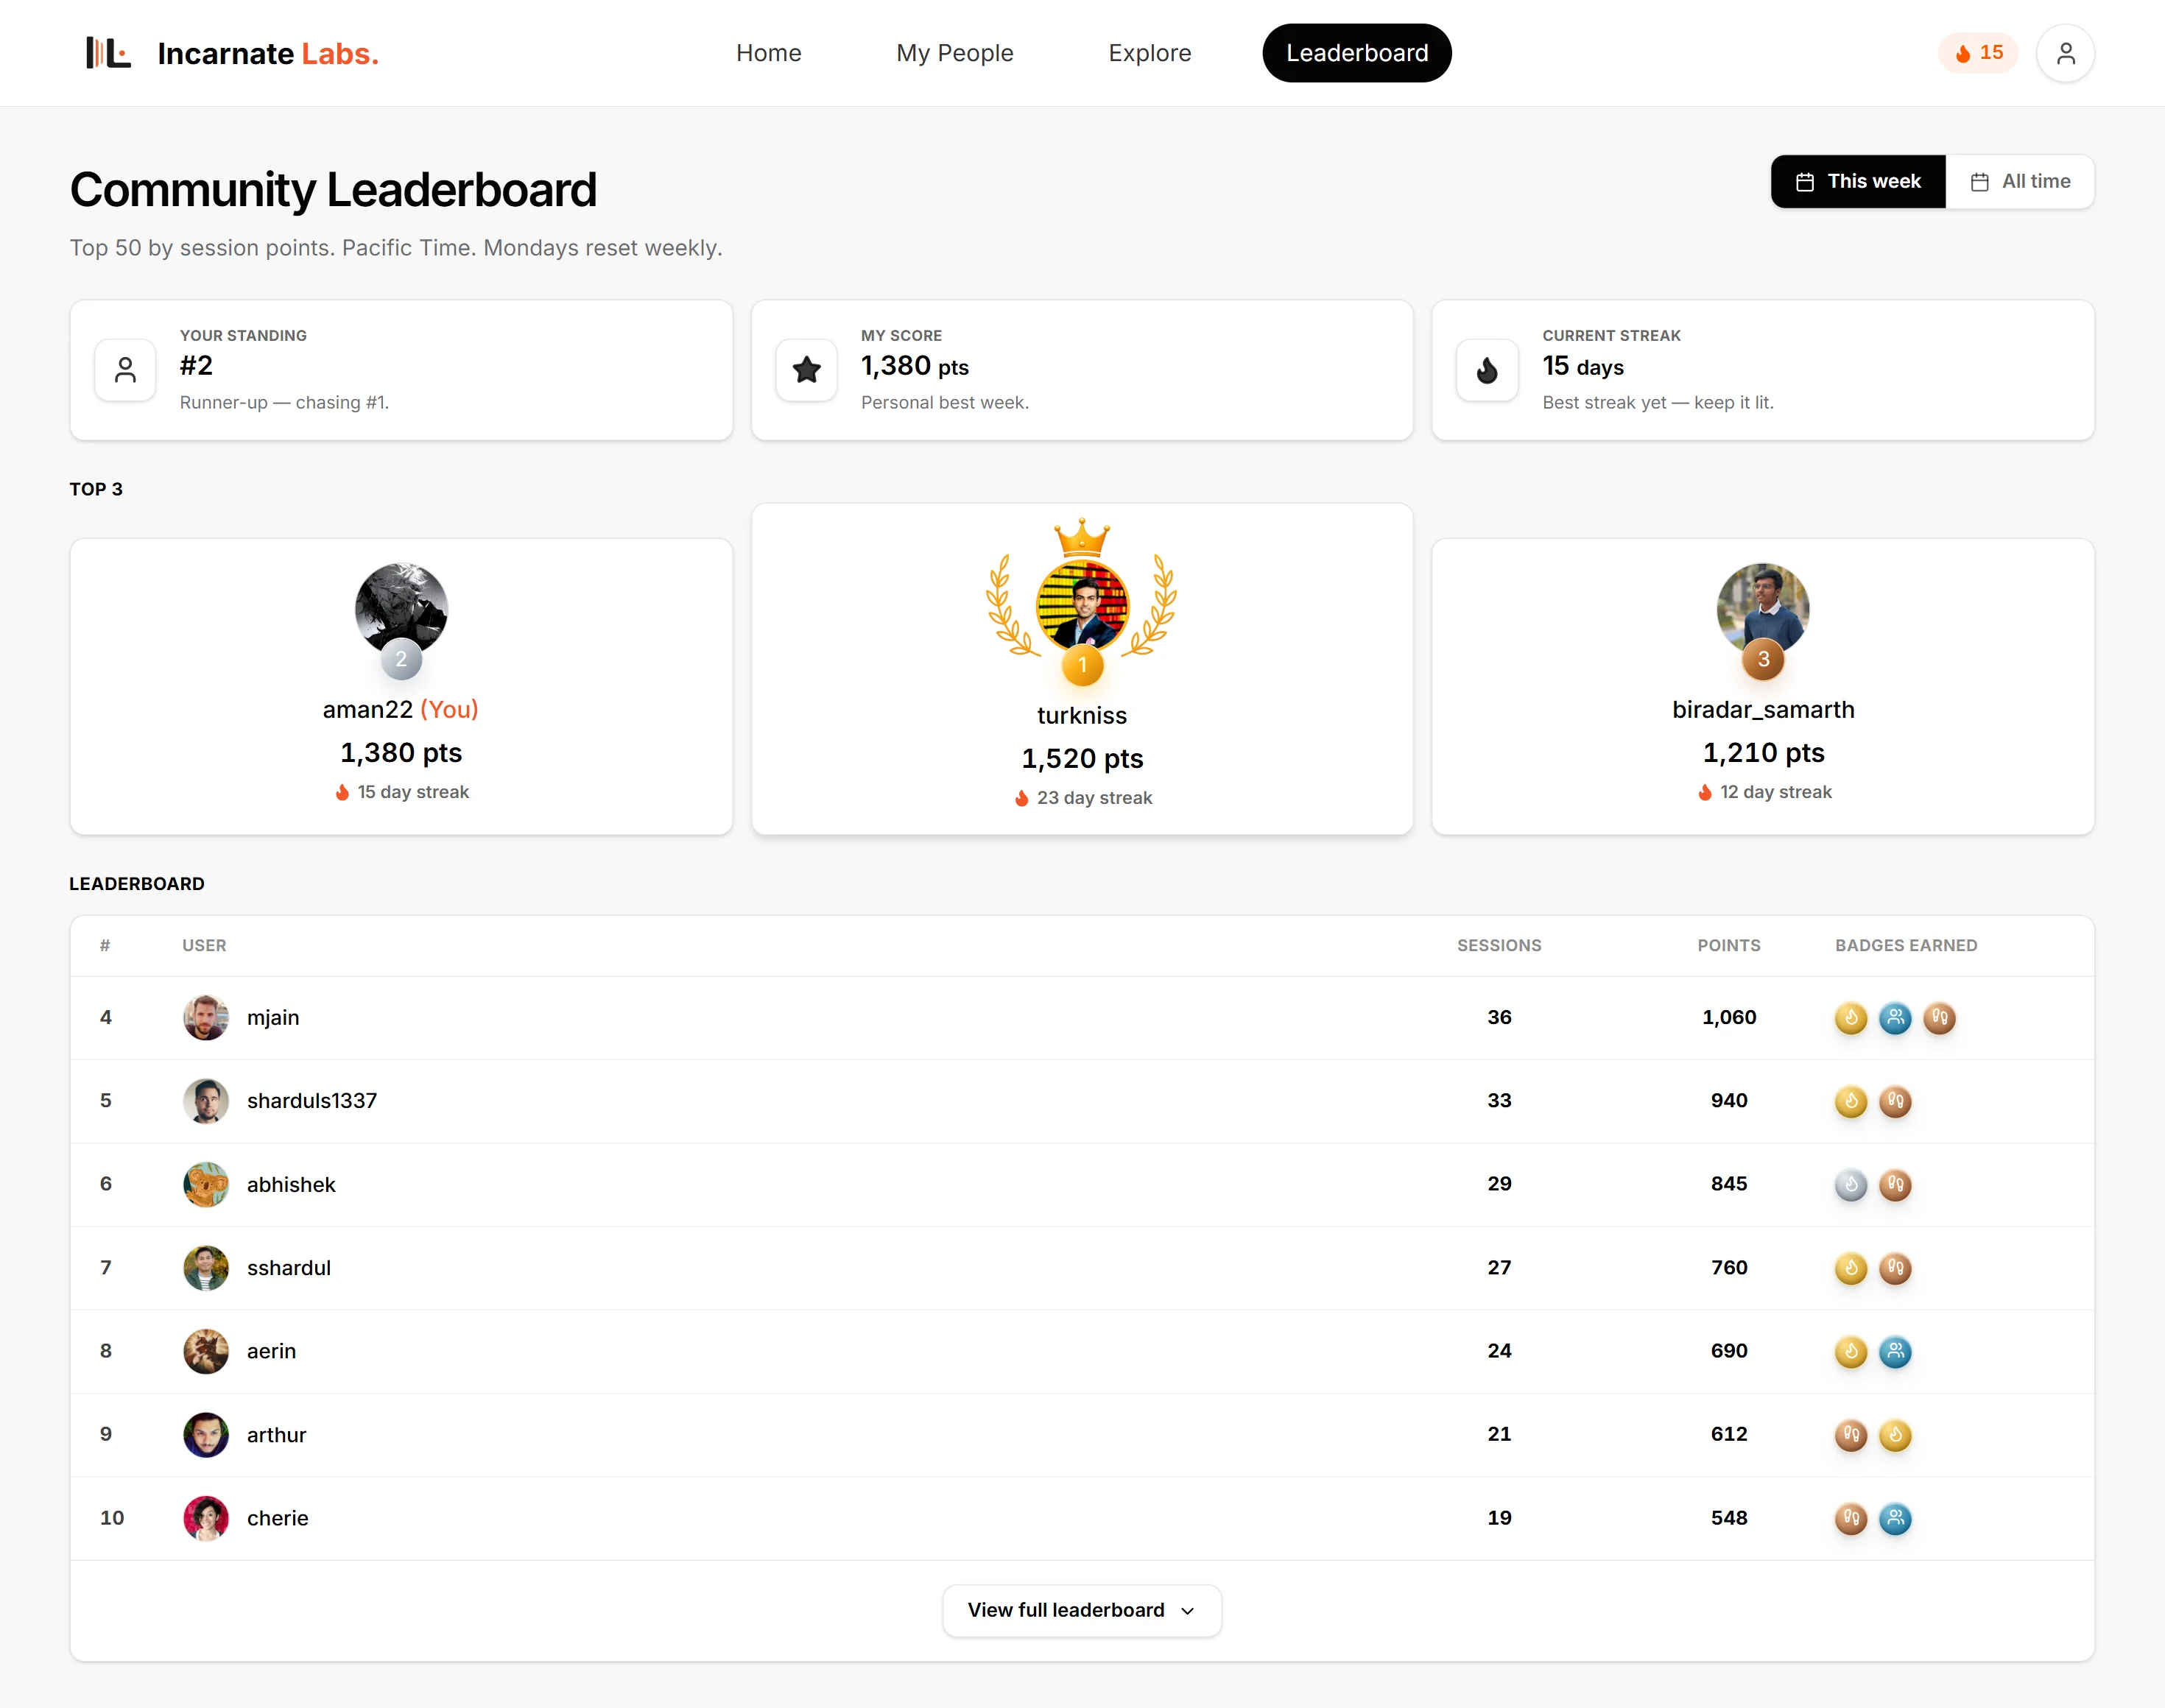The height and width of the screenshot is (1708, 2165).
Task: Click the star icon in My Score card
Action: pos(806,370)
